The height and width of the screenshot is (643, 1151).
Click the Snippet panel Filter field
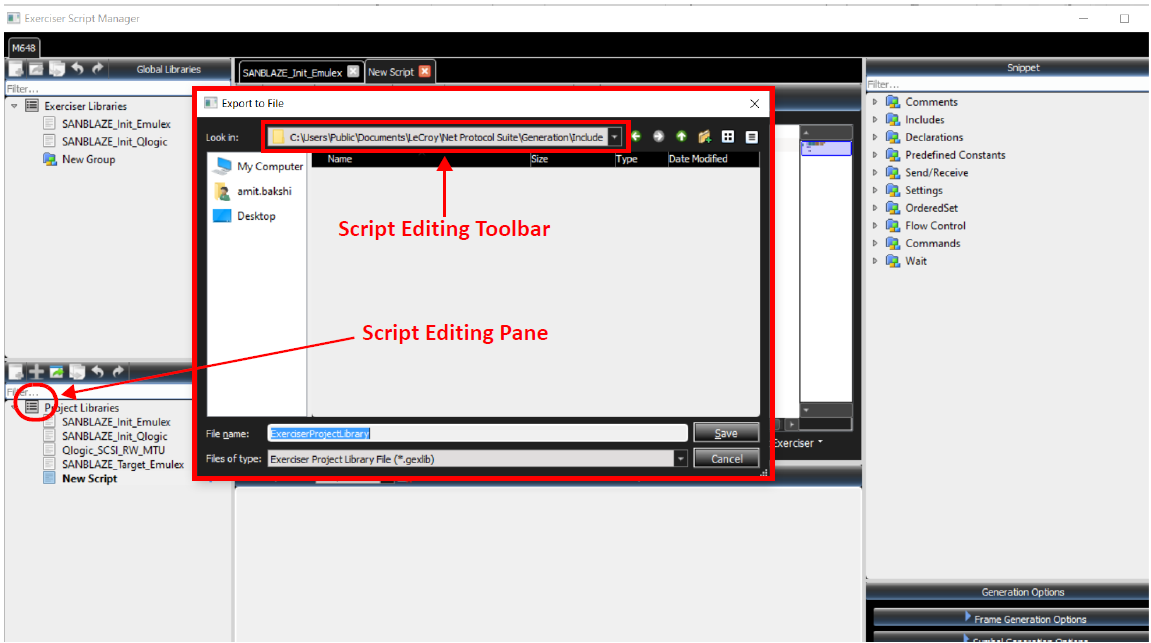click(x=1007, y=84)
